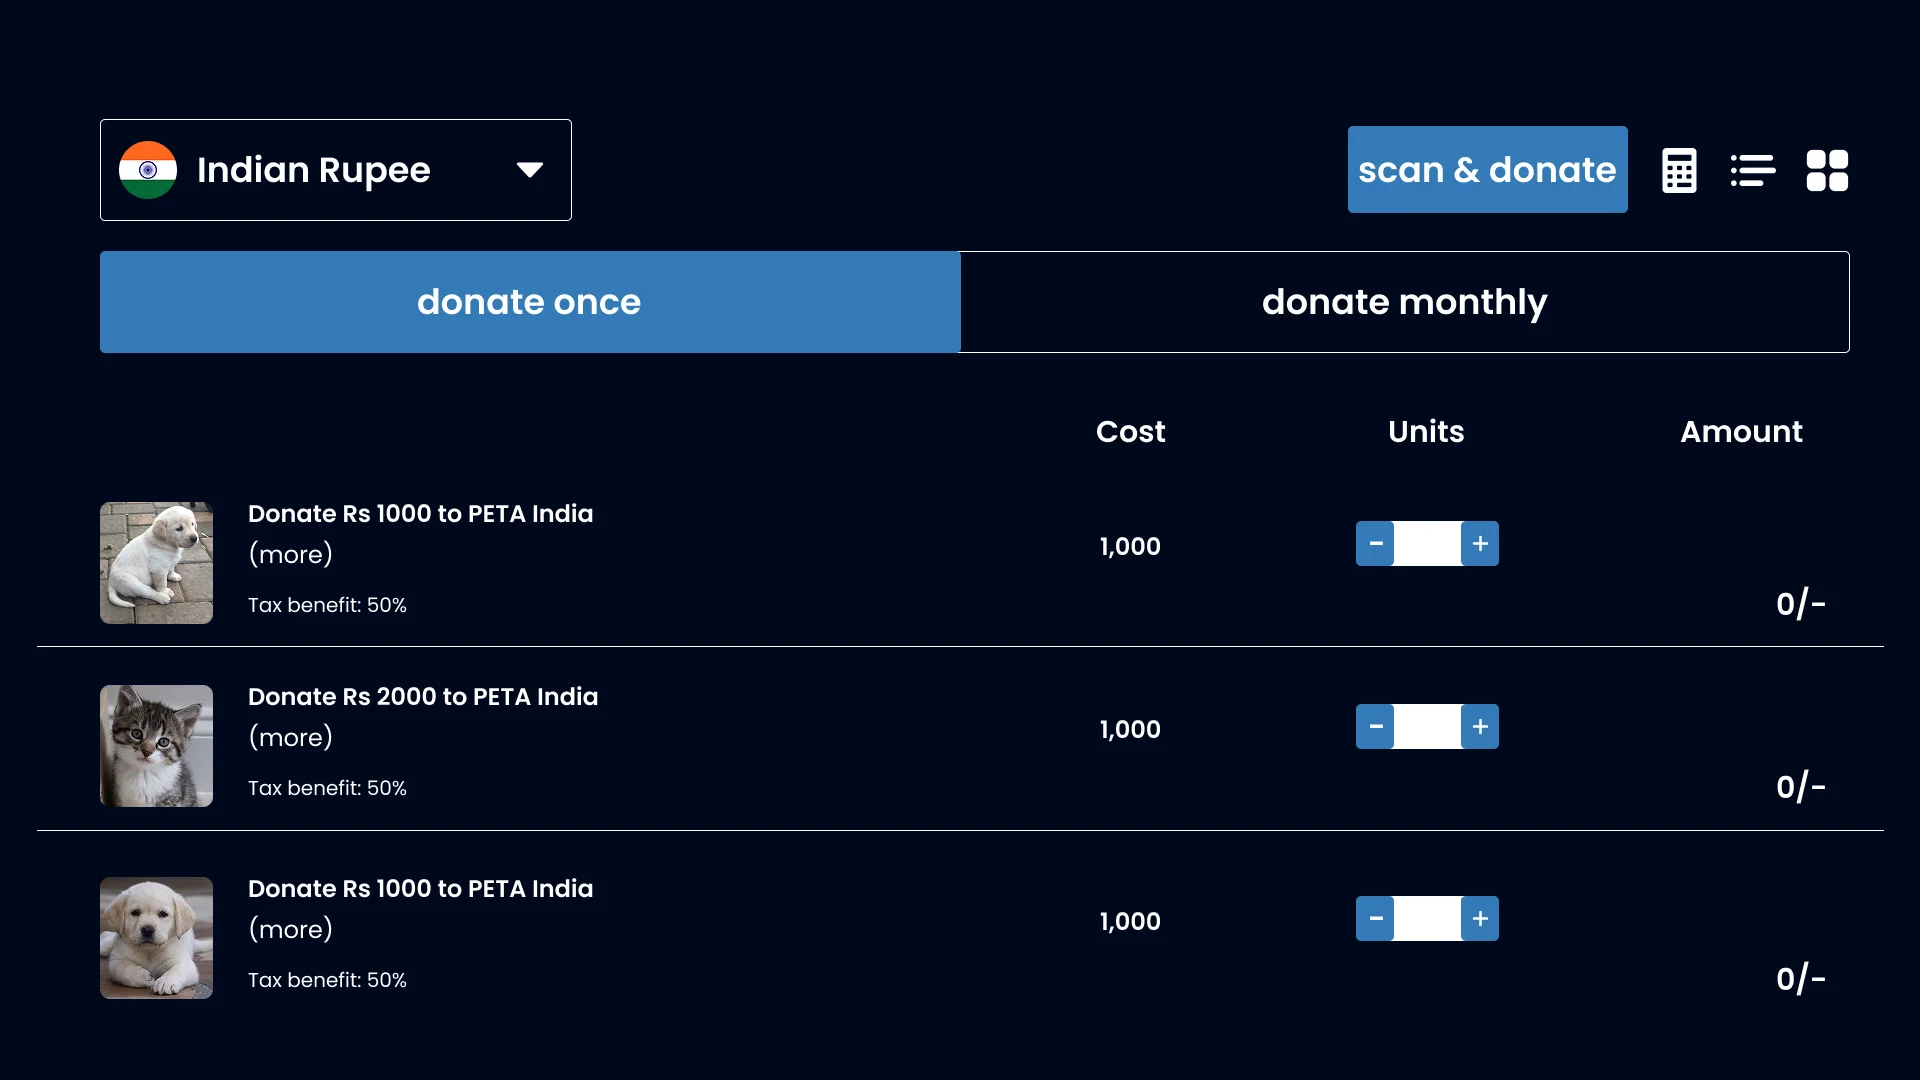Increase units for Donate Rs 2000 row
Image resolution: width=1920 pixels, height=1080 pixels.
point(1480,727)
